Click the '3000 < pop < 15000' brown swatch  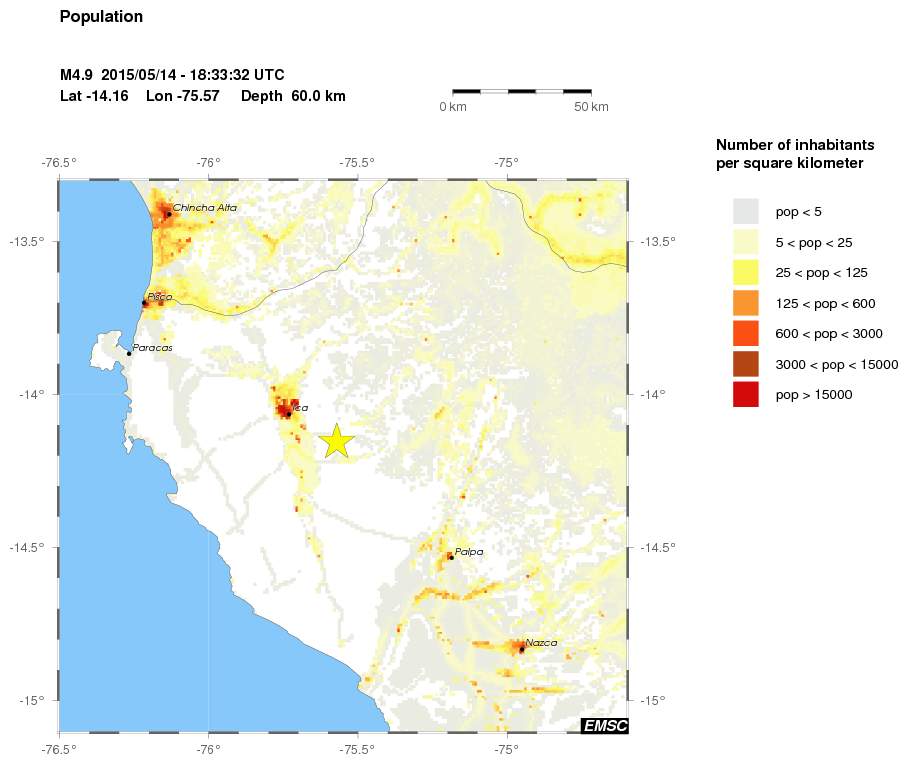[746, 364]
